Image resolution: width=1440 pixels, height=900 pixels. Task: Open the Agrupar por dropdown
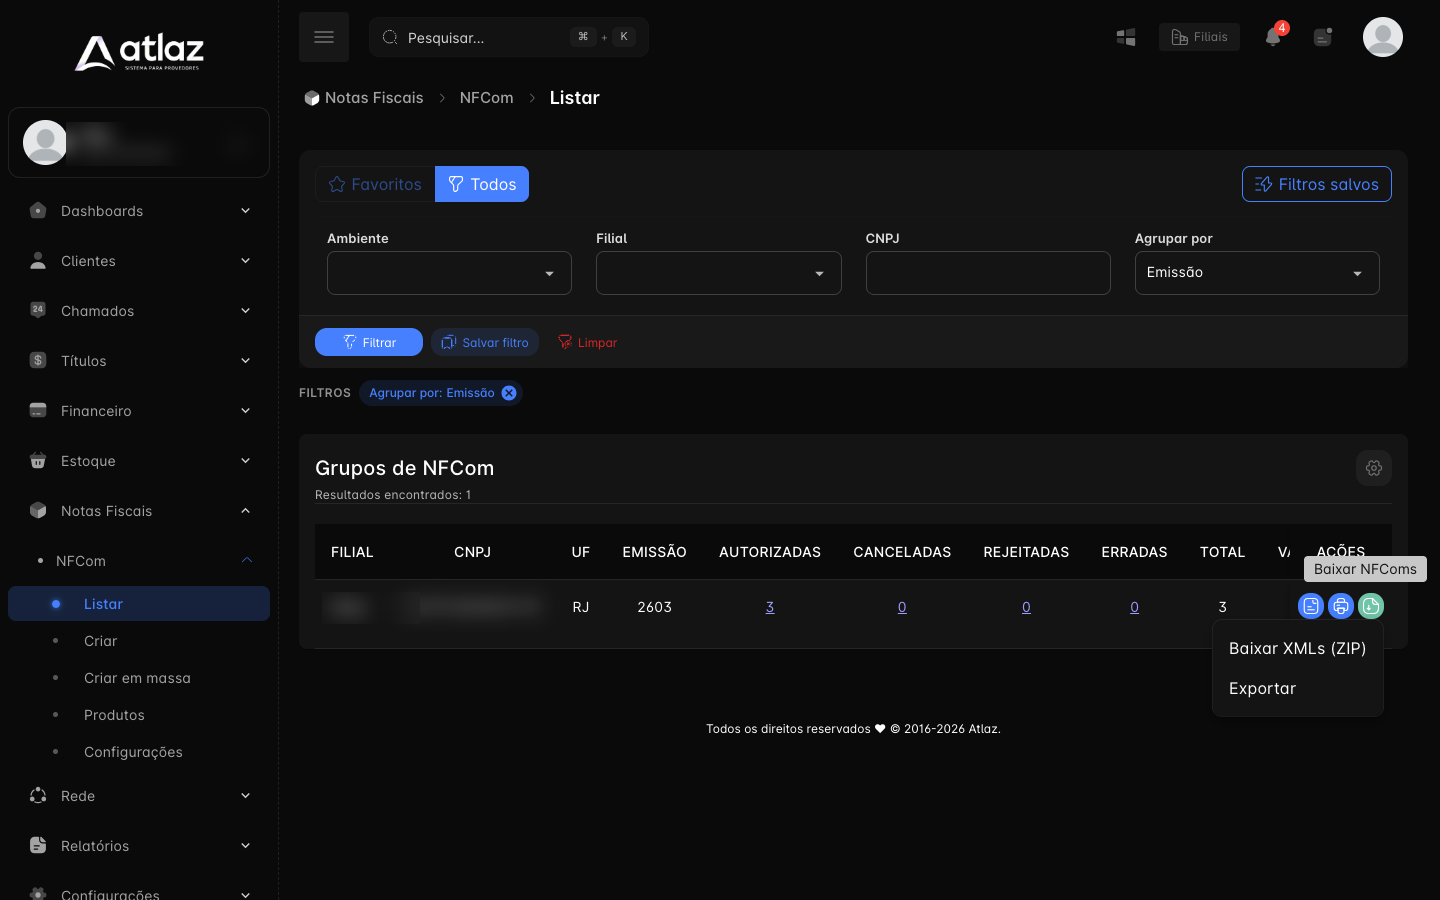pos(1257,273)
